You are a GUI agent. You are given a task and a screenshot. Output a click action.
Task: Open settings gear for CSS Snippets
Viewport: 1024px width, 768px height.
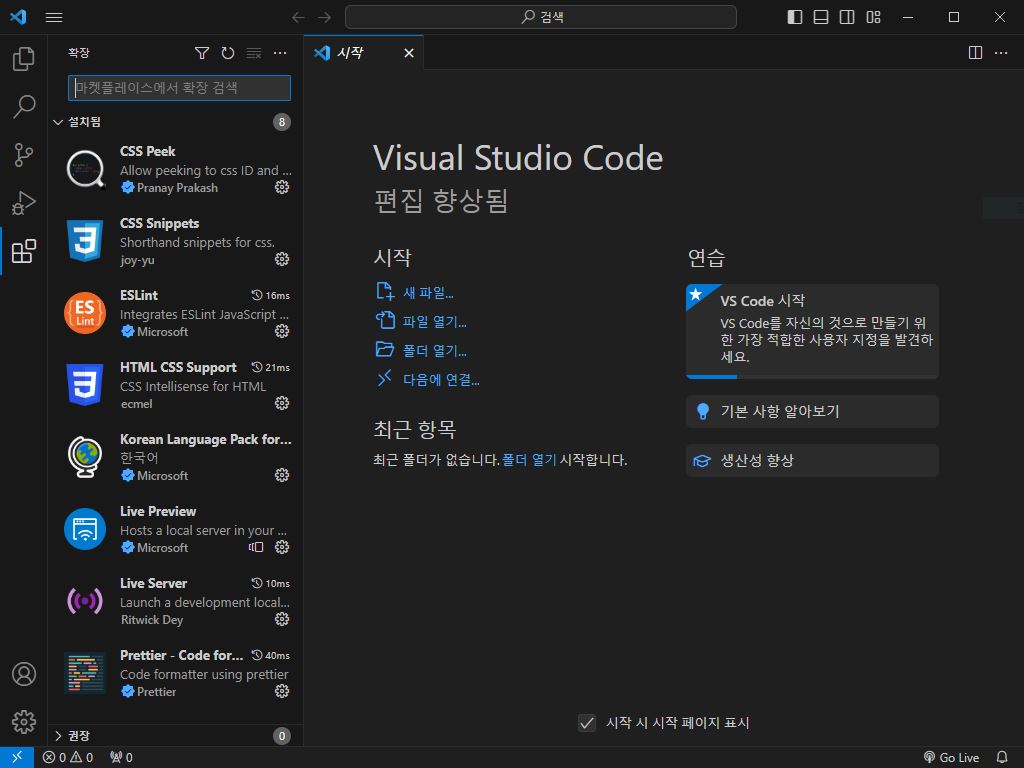click(281, 259)
